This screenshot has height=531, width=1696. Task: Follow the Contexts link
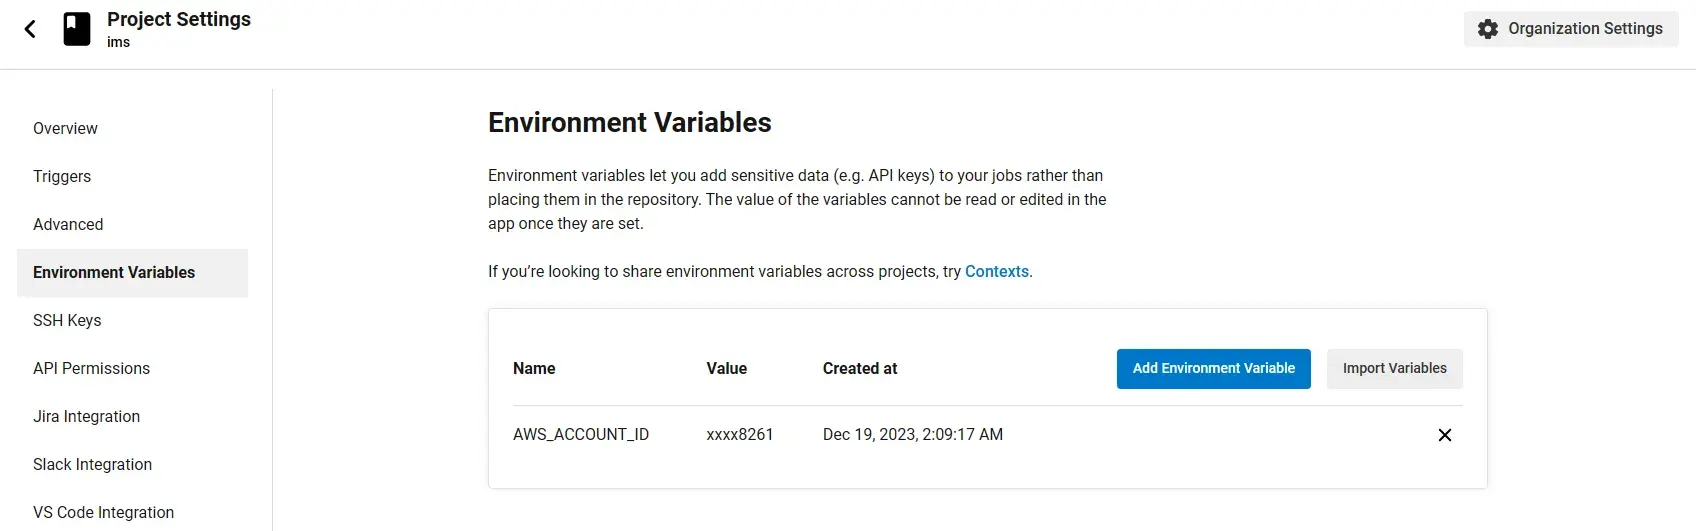(x=996, y=272)
